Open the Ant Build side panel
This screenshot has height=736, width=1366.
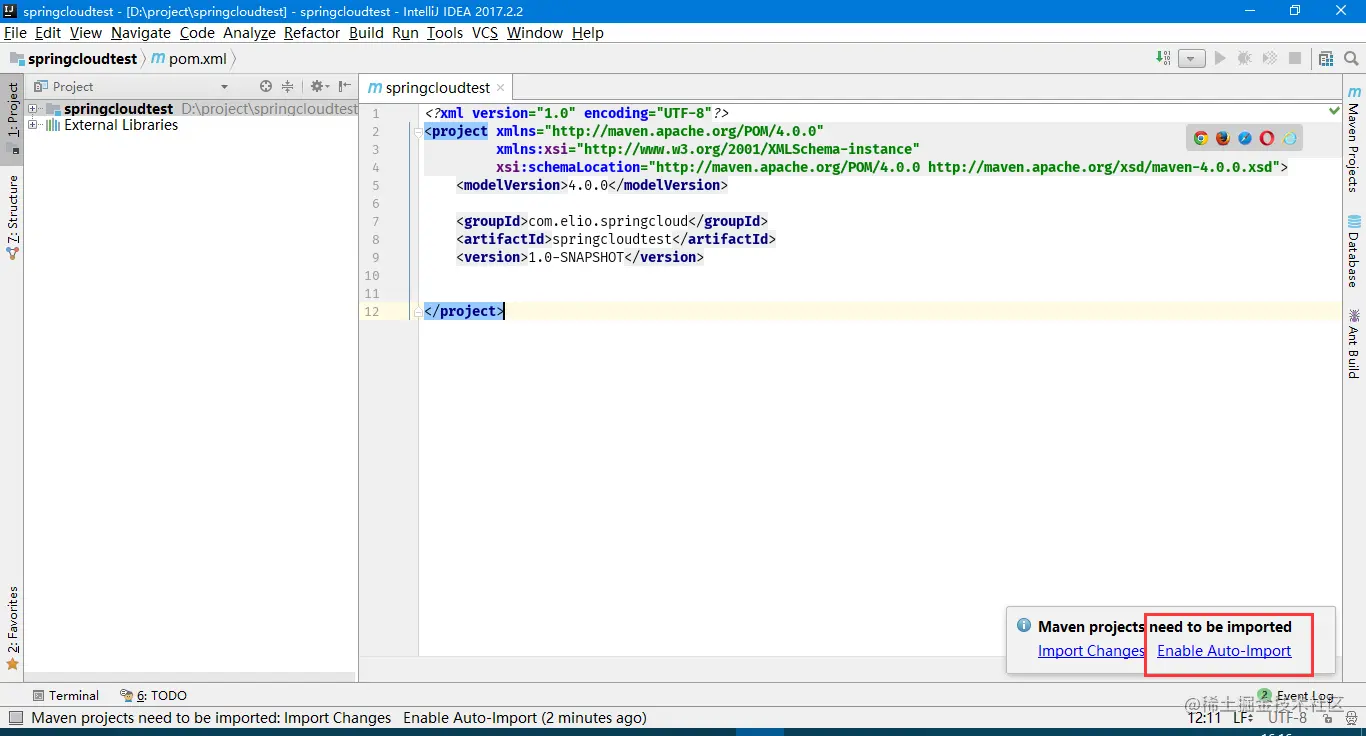coord(1353,343)
